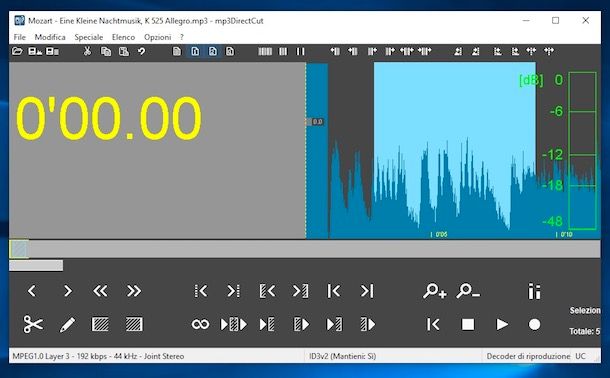Click the go-to-selection-end hatched bracket arrow
This screenshot has height=378, width=610.
[300, 291]
